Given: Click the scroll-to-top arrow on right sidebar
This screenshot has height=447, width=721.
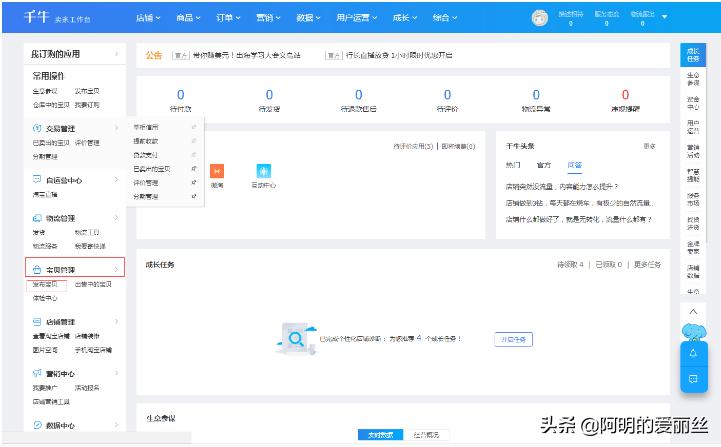Looking at the screenshot, I should (693, 312).
